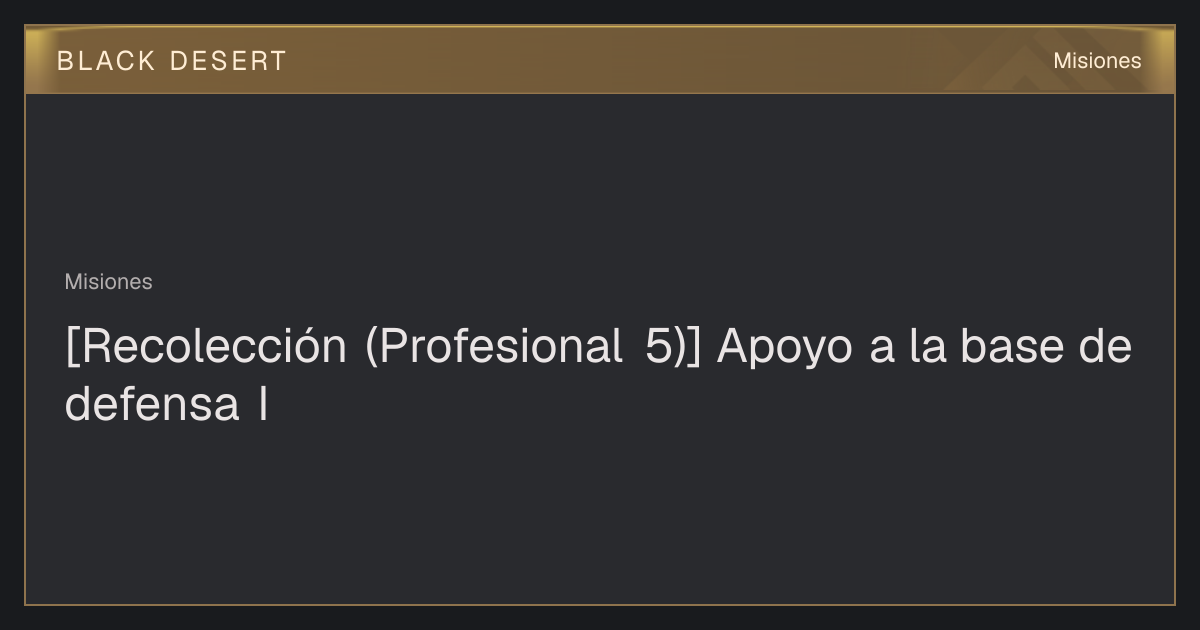Click the second title line 'defensa I'
Image resolution: width=1200 pixels, height=630 pixels.
click(166, 405)
